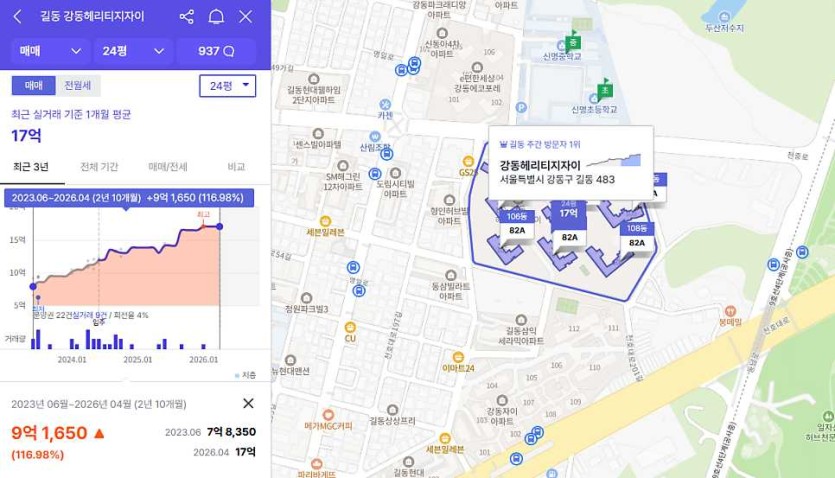The width and height of the screenshot is (835, 478).
Task: Open the 매매/전세 tab
Action: (167, 167)
